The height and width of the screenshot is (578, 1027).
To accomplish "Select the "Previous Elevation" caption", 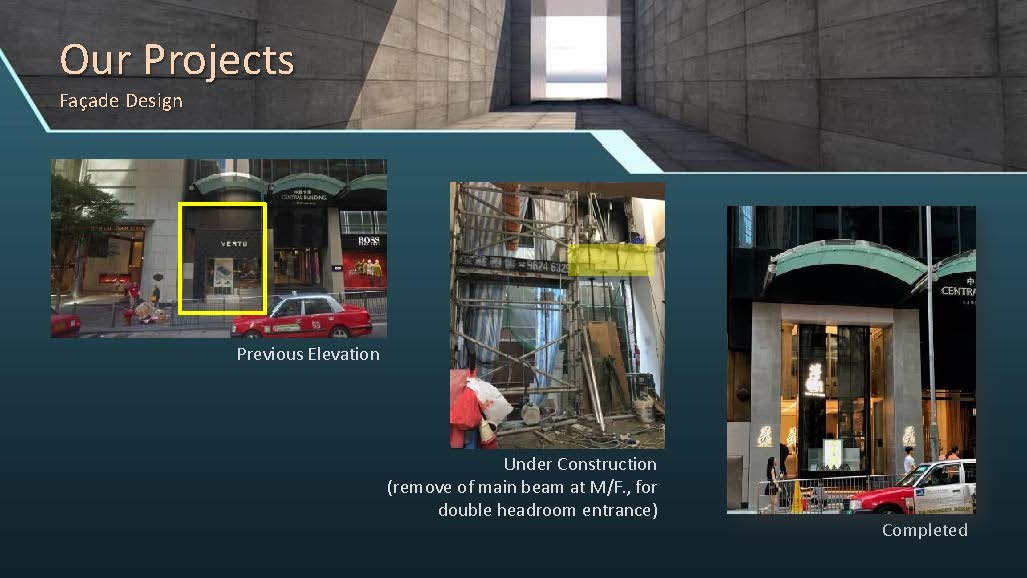I will pyautogui.click(x=307, y=354).
